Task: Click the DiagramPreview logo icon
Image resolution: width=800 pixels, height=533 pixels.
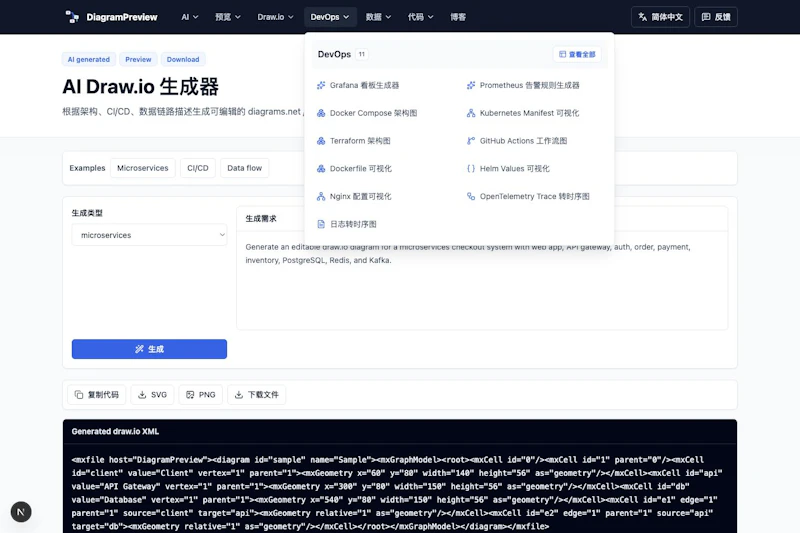Action: [72, 17]
